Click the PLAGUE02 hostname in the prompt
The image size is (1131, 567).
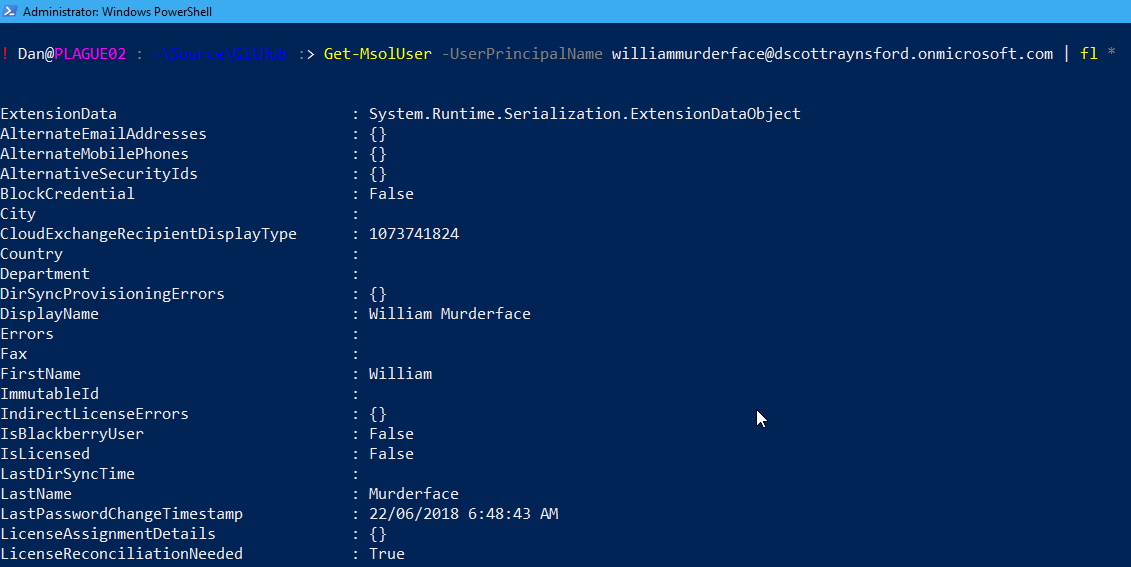(x=90, y=53)
